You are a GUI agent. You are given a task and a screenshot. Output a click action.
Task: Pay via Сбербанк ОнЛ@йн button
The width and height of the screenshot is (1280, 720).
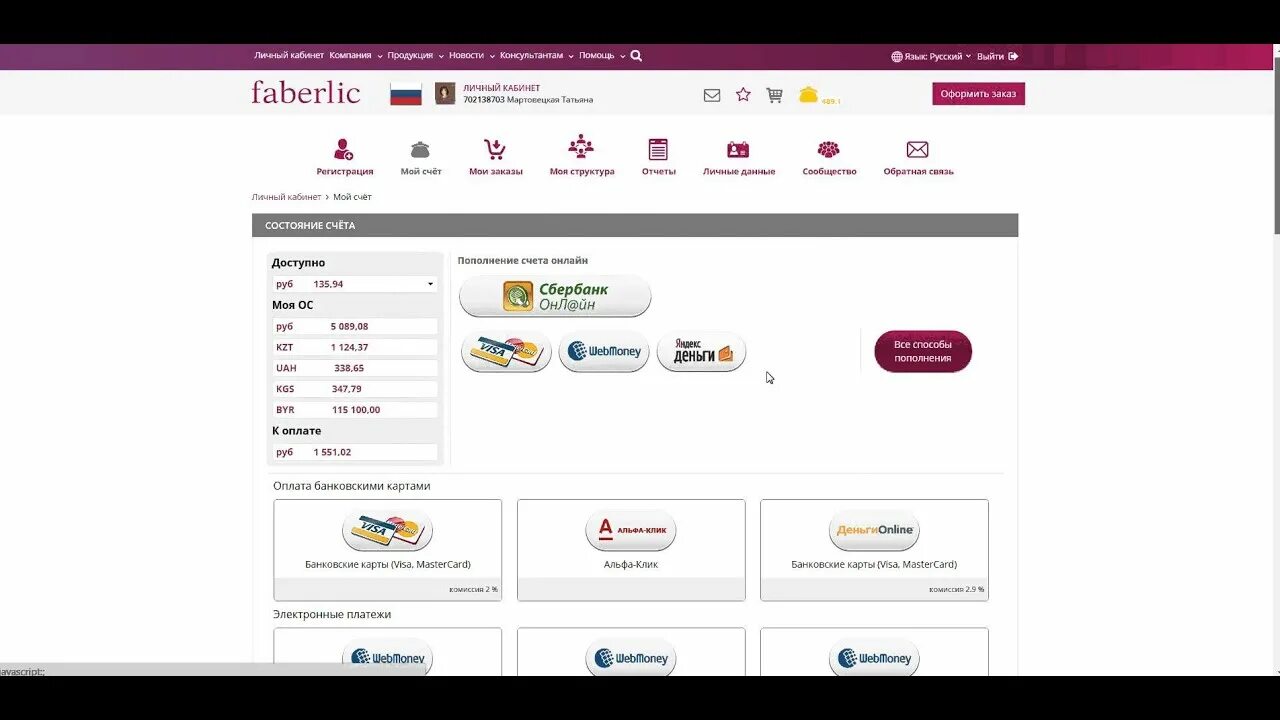(x=555, y=296)
